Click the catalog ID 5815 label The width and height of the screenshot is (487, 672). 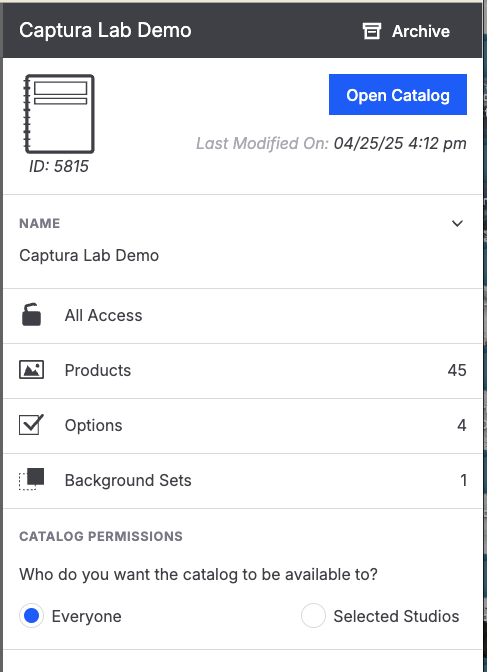coord(59,166)
